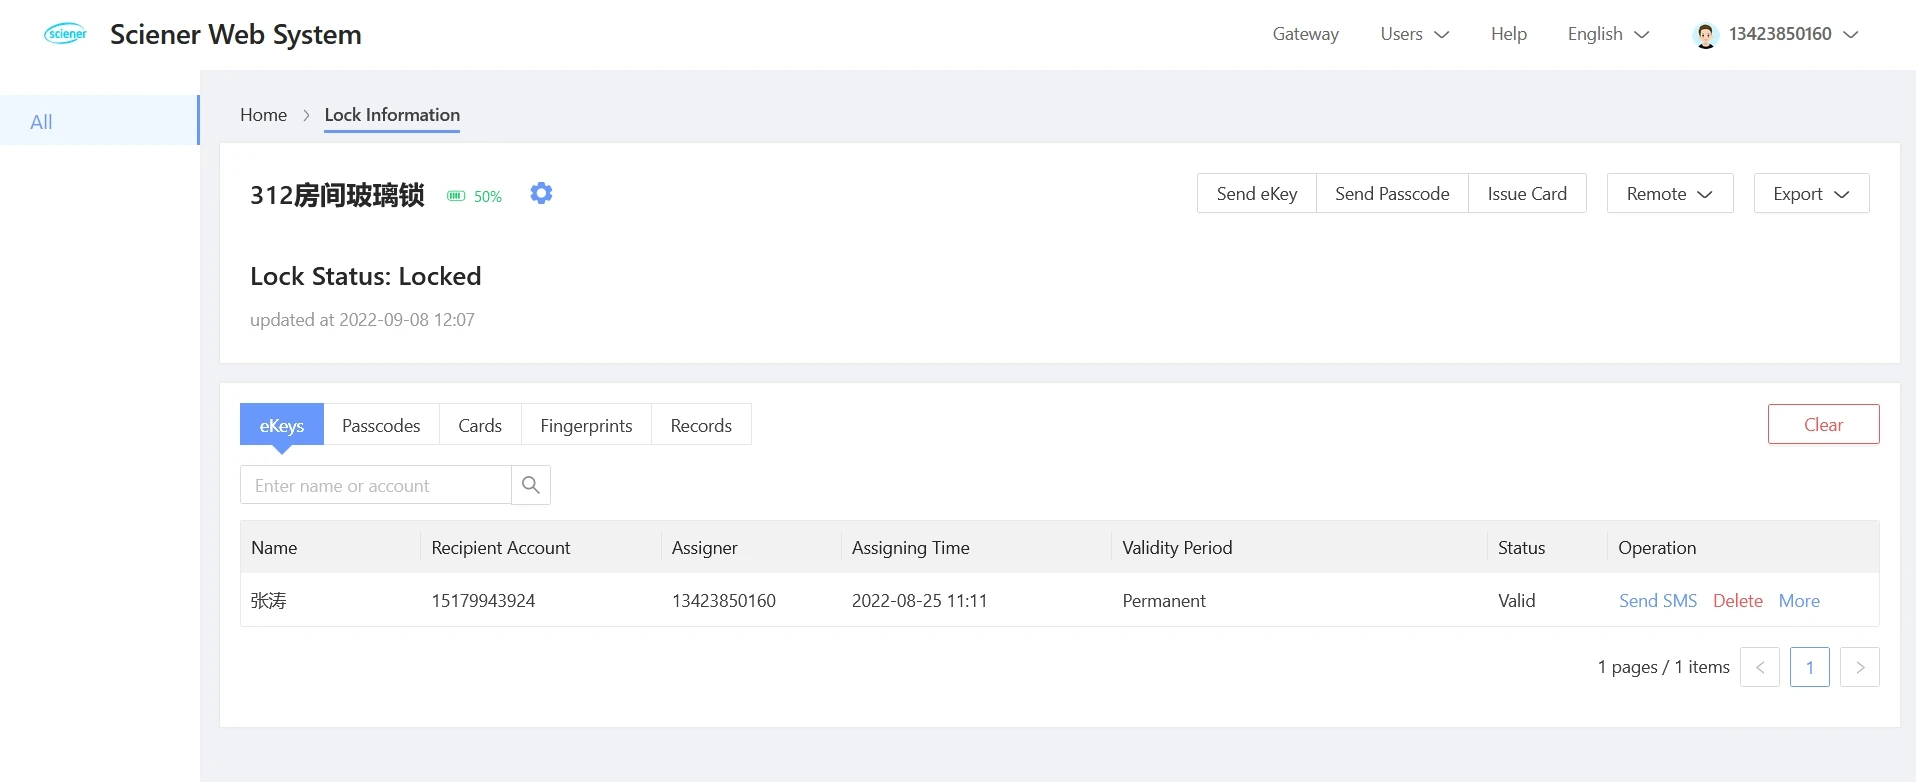Click the search magnifier icon
1916x782 pixels.
531,485
